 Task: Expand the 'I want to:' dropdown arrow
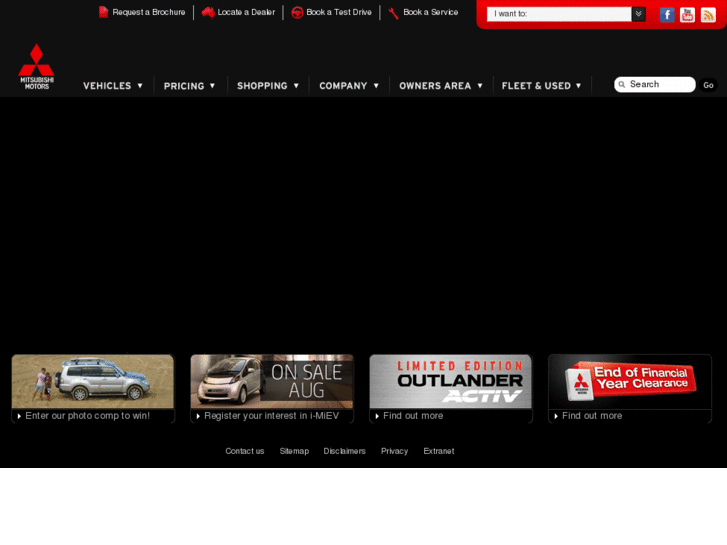pos(638,14)
